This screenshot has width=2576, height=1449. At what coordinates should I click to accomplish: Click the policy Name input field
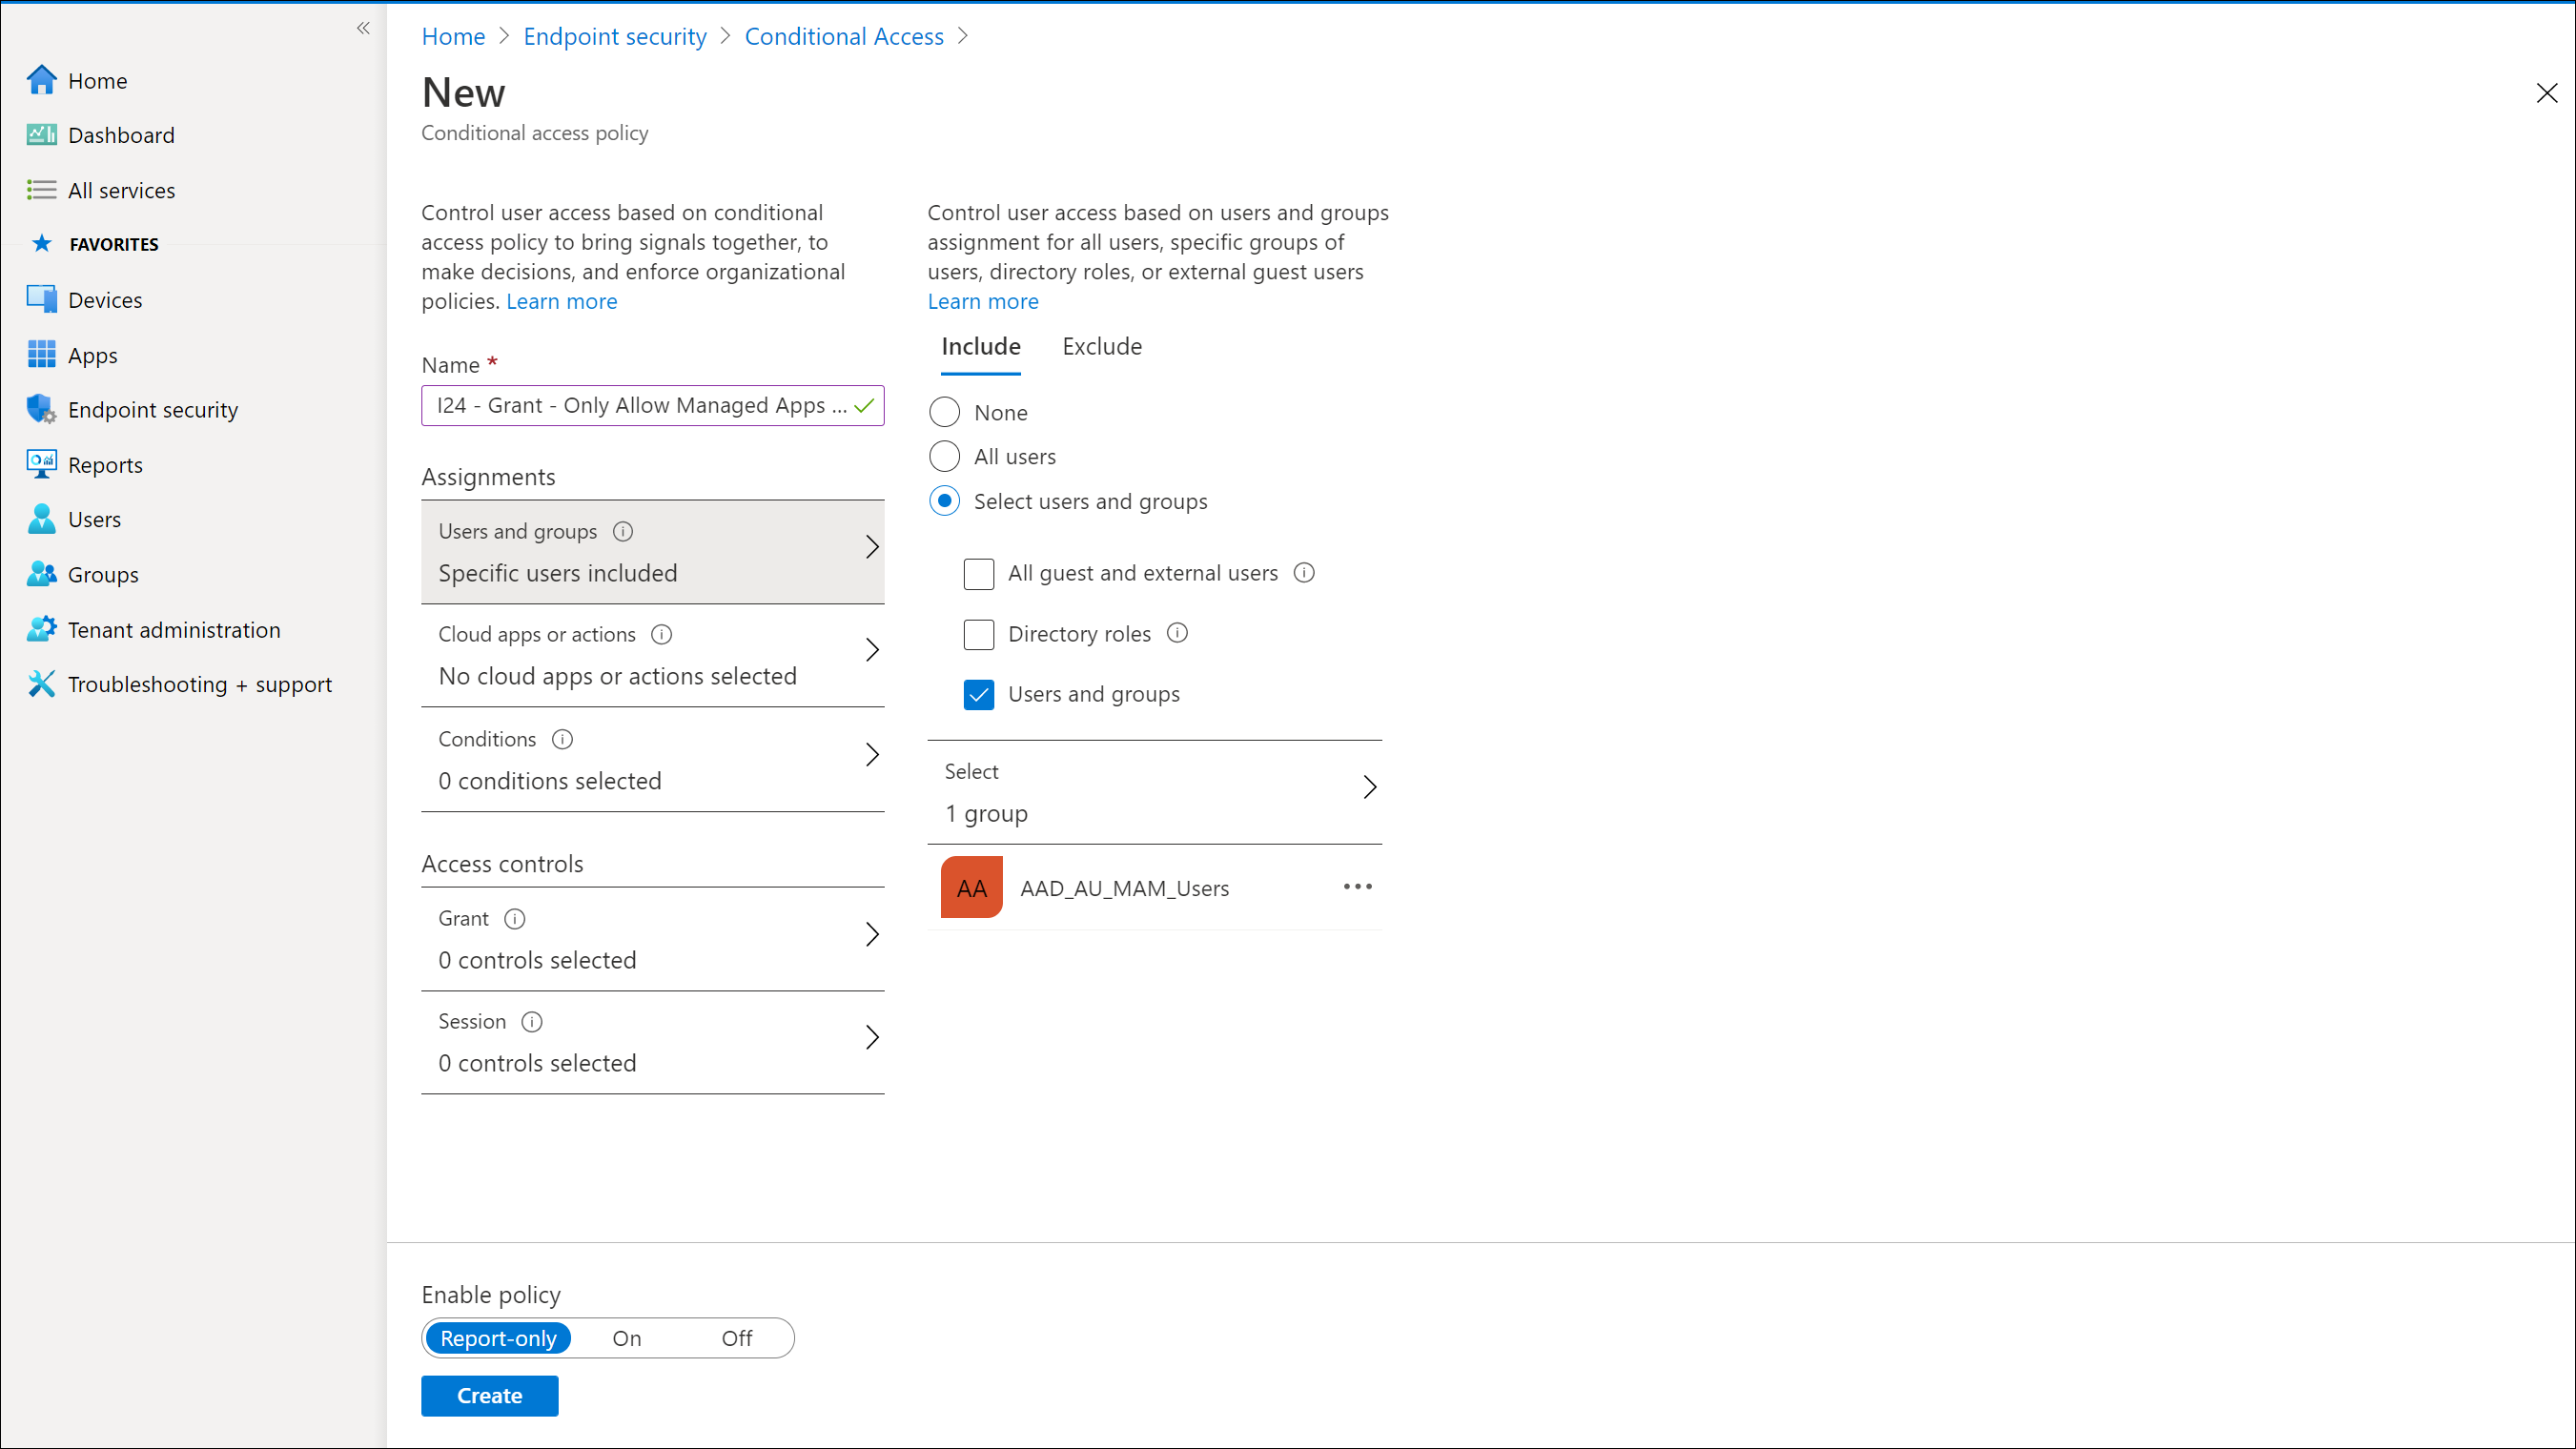(x=652, y=405)
